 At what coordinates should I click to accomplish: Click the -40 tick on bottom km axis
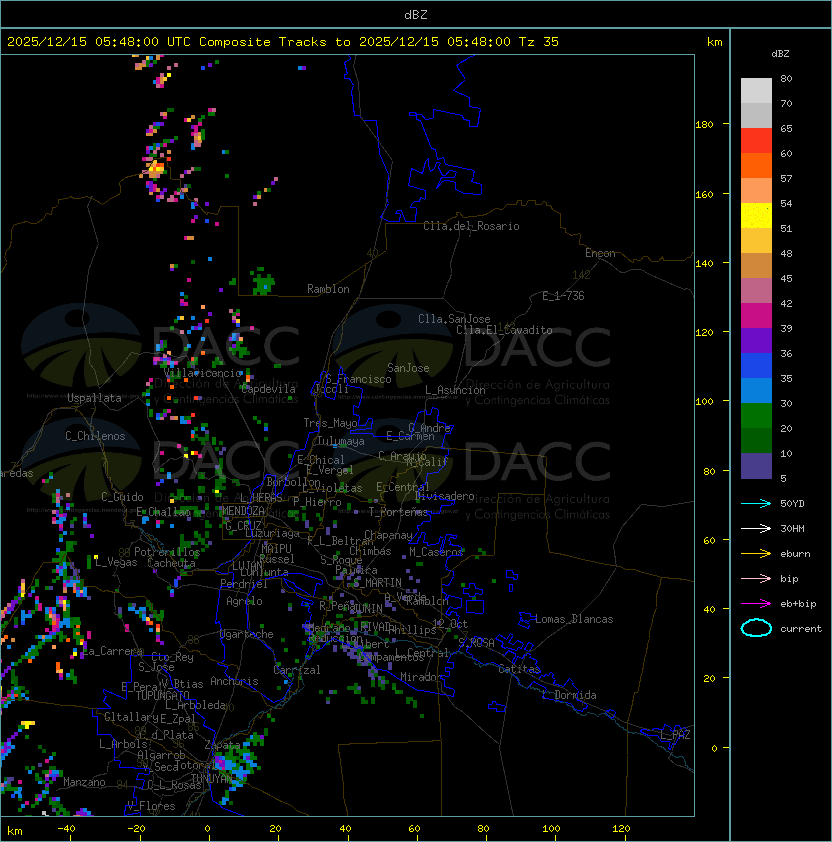pos(66,829)
